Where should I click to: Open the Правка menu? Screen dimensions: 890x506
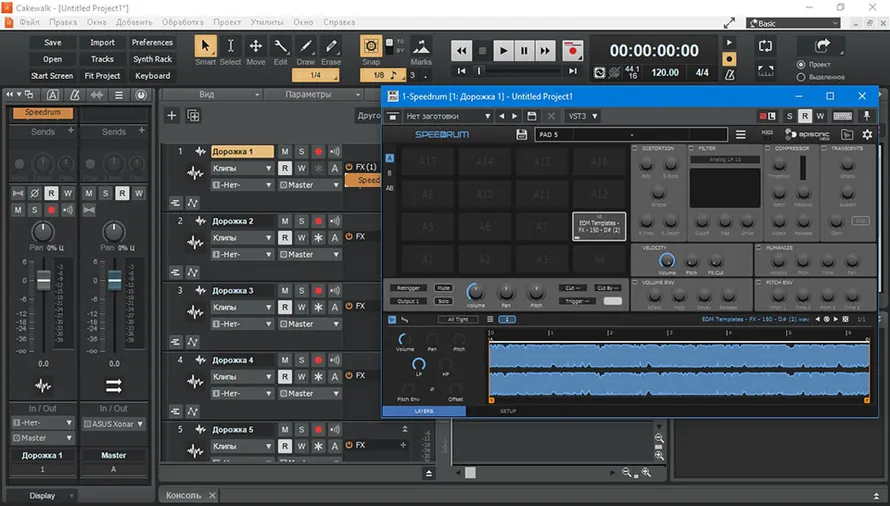pyautogui.click(x=63, y=22)
